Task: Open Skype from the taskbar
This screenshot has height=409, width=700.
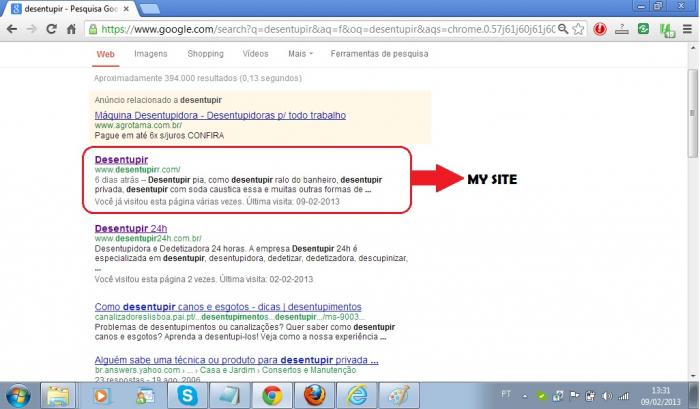Action: pyautogui.click(x=187, y=396)
